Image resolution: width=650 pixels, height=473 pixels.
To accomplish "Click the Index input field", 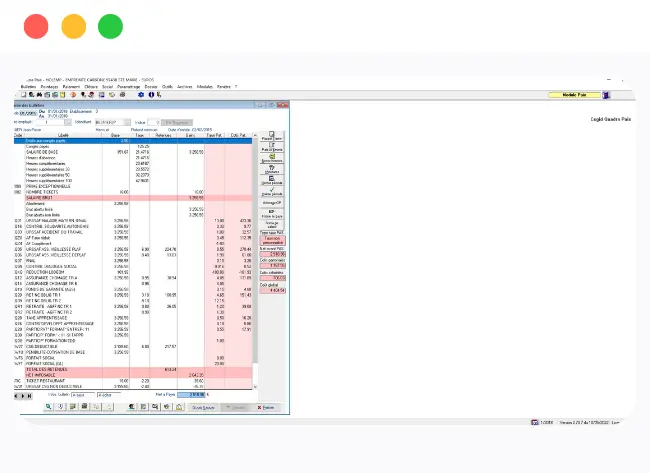I will pyautogui.click(x=153, y=122).
